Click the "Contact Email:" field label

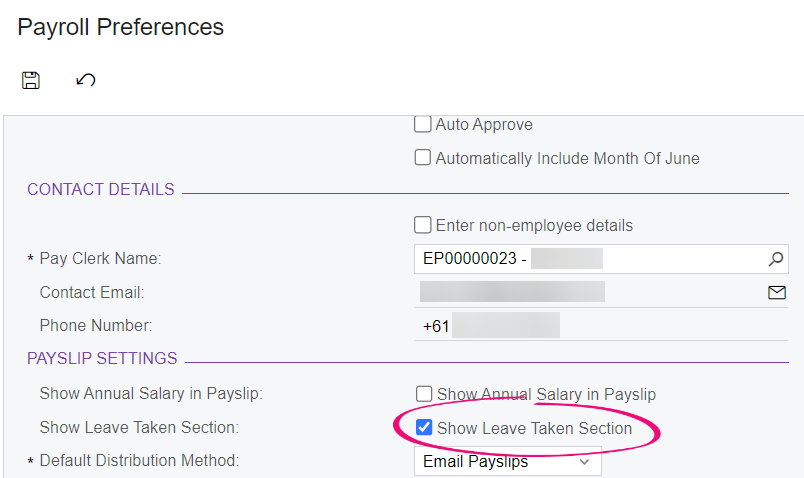click(x=92, y=292)
